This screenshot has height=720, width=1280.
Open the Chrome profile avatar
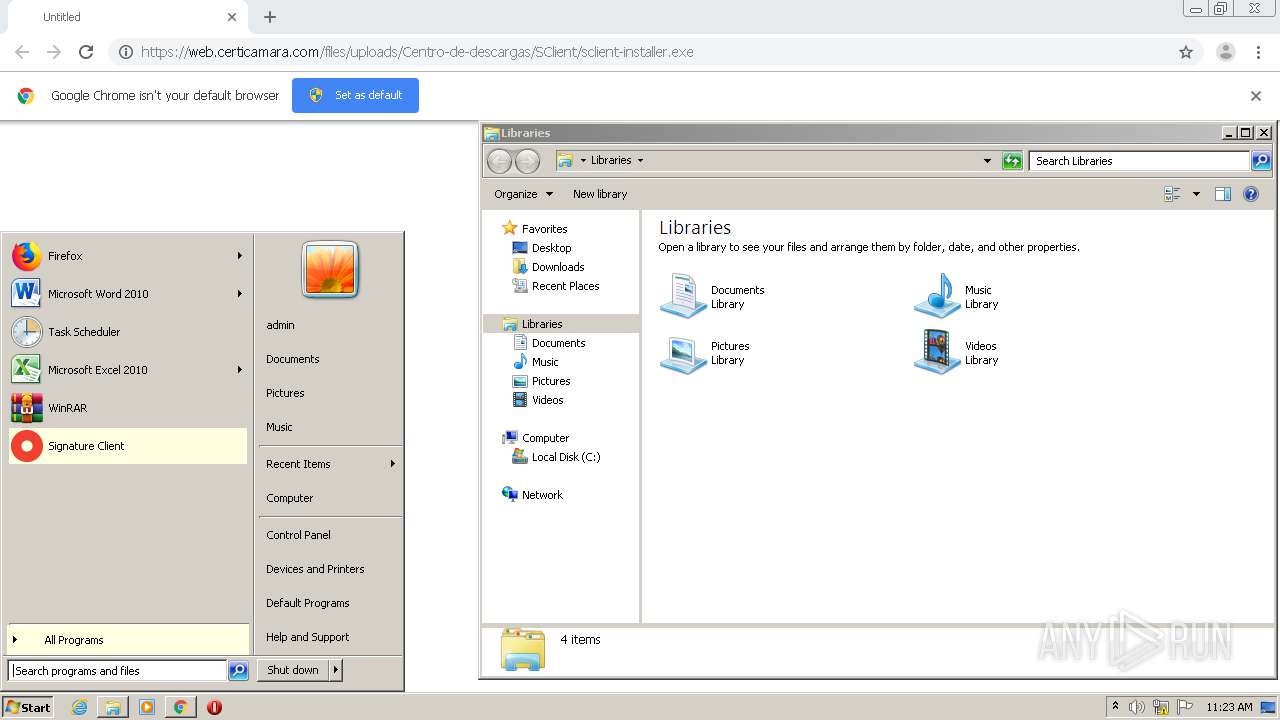tap(1226, 52)
